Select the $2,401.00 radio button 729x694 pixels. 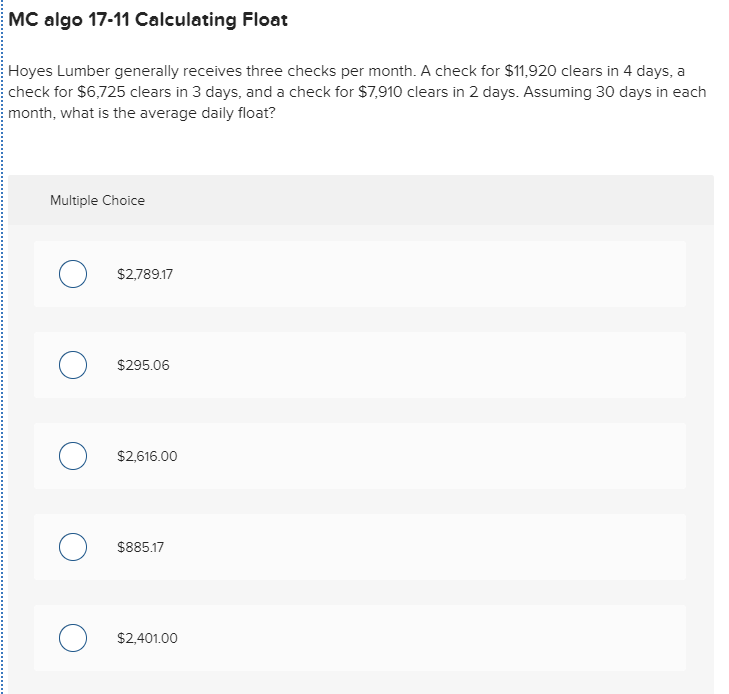73,638
